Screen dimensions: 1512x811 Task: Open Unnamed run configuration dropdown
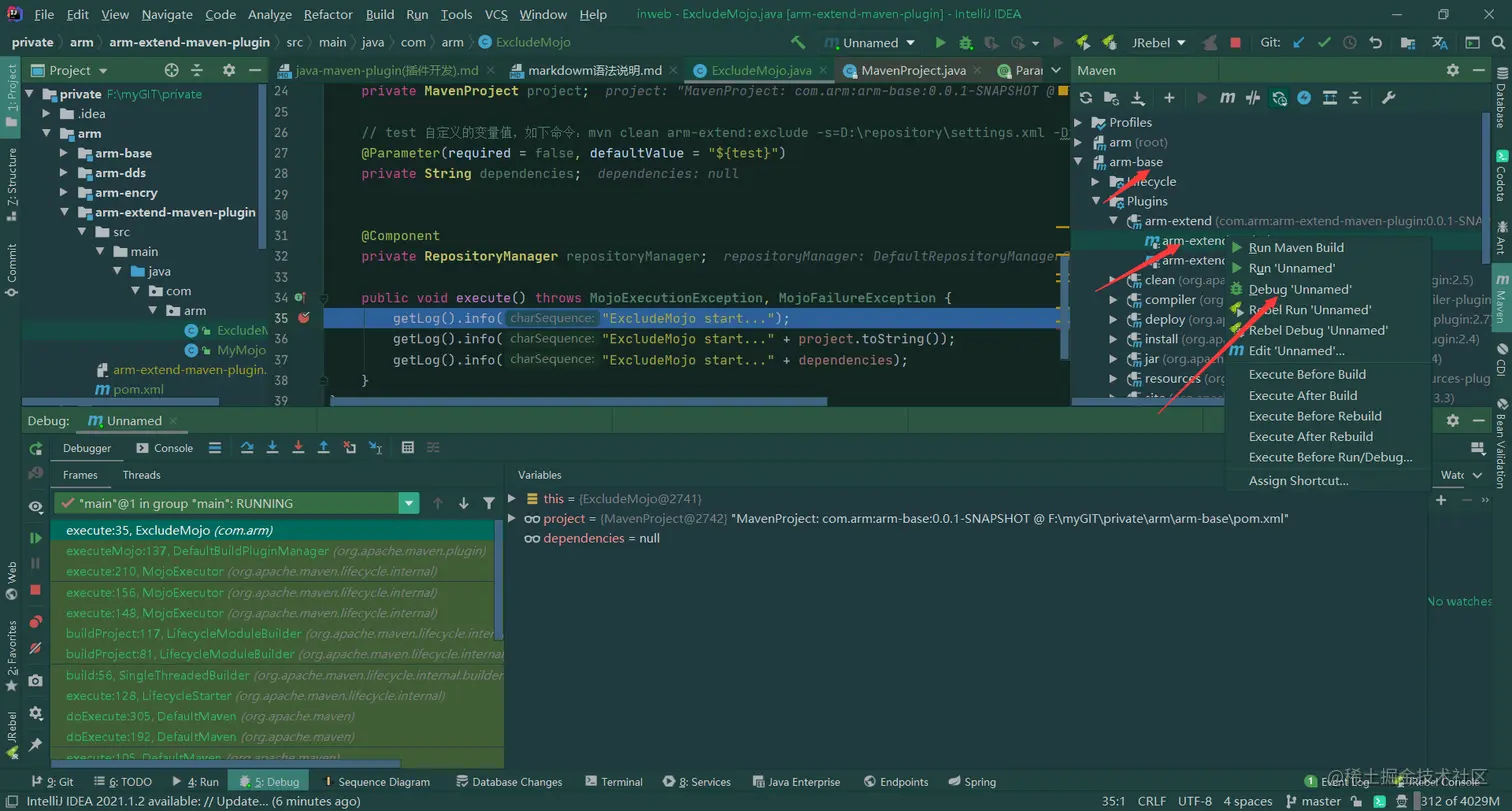(x=870, y=43)
